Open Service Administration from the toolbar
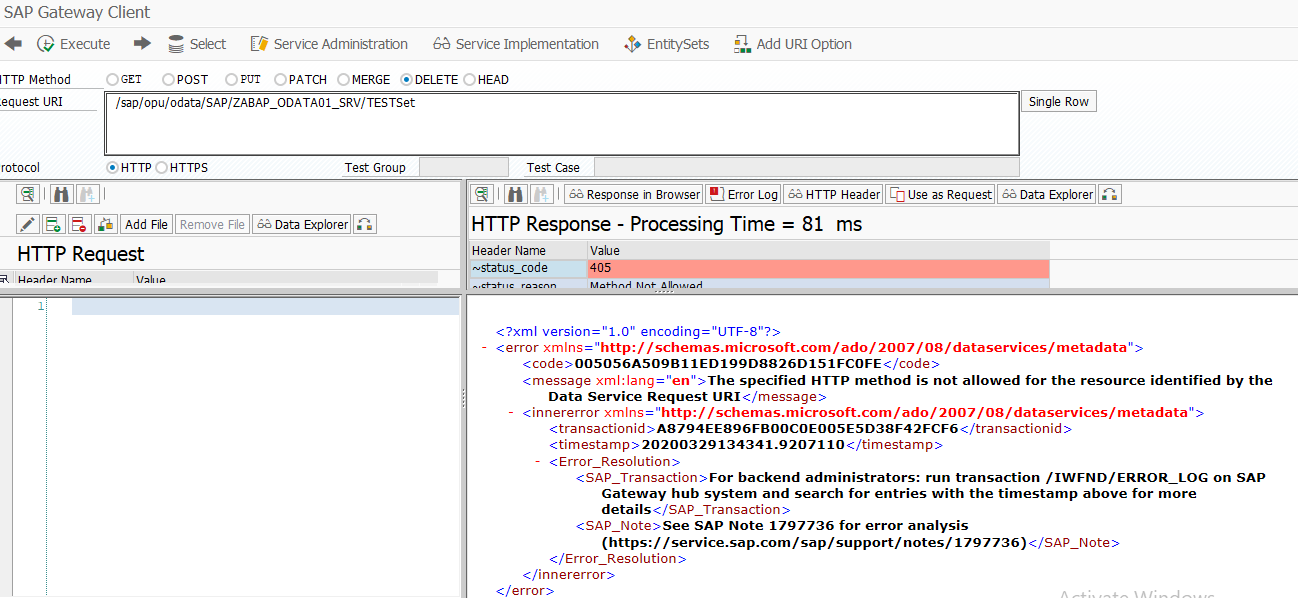1298x598 pixels. pos(329,44)
